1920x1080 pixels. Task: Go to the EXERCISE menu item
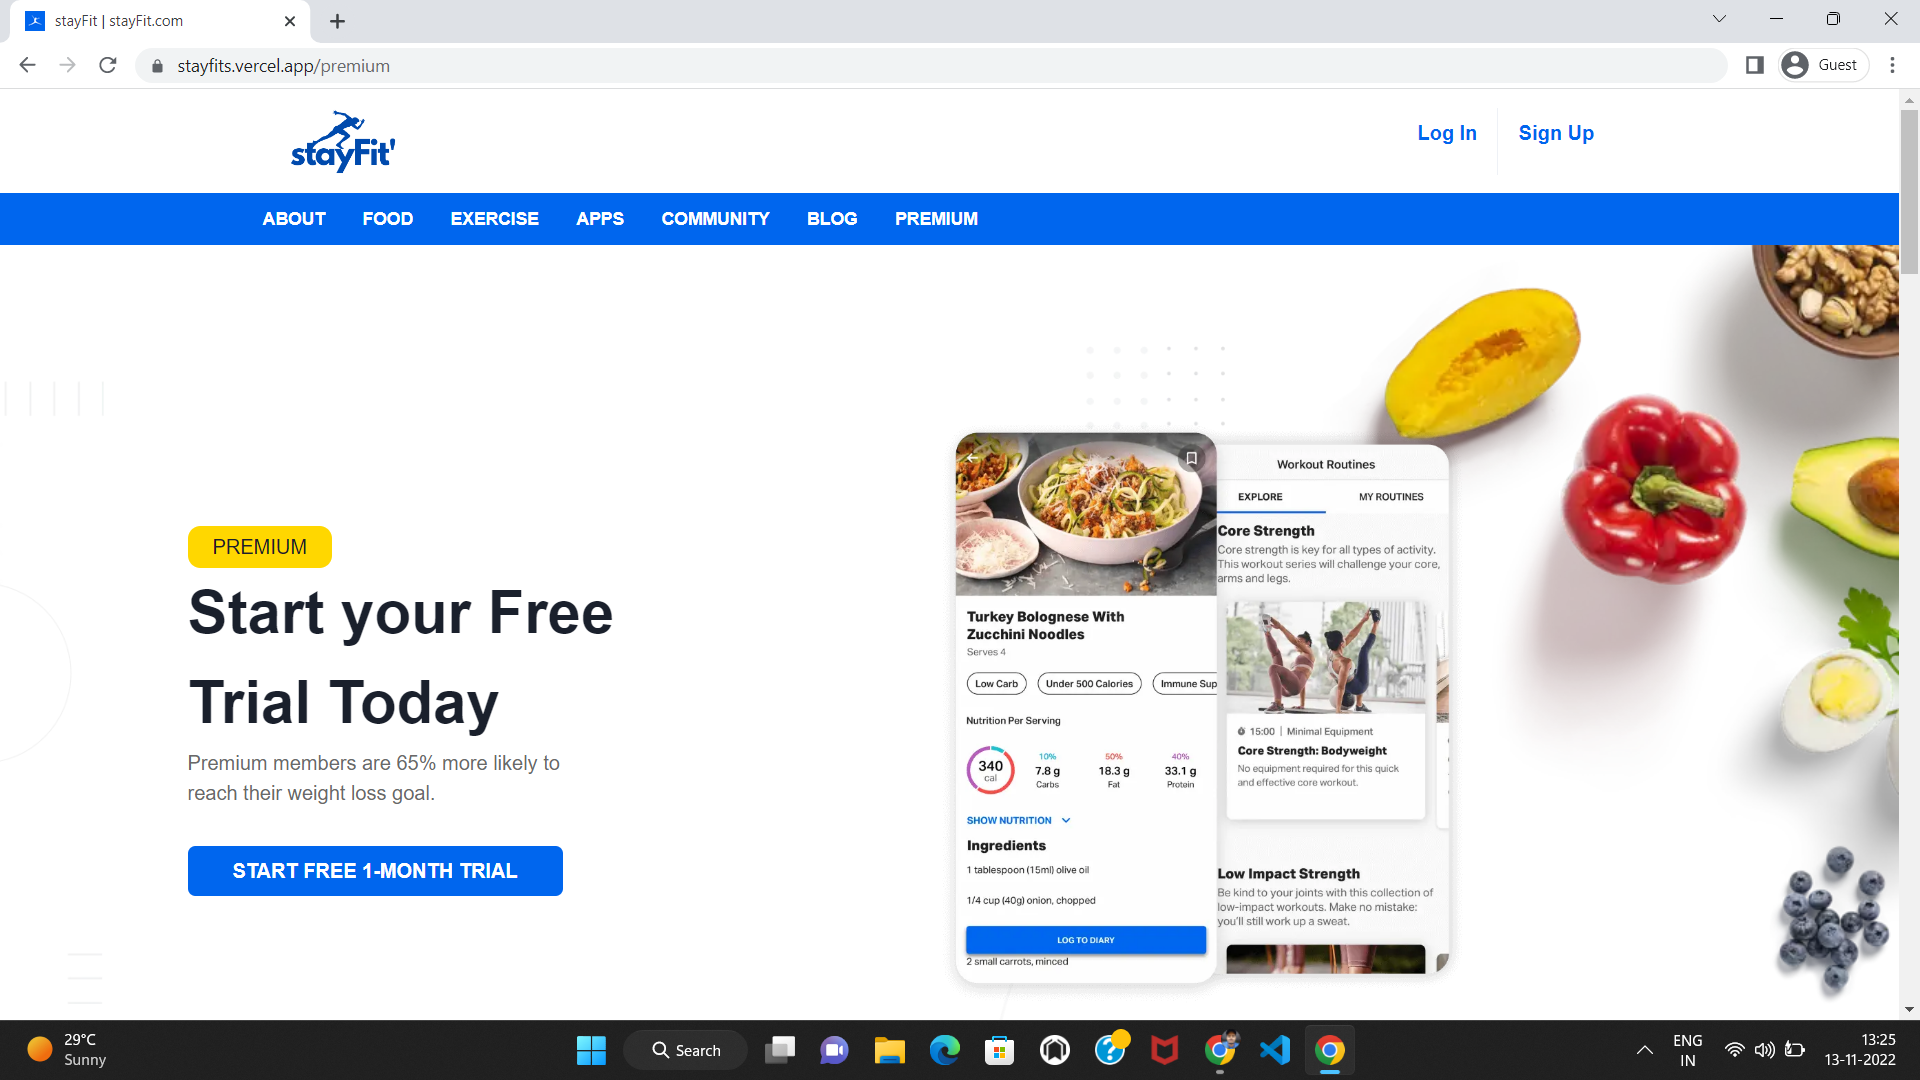tap(494, 219)
